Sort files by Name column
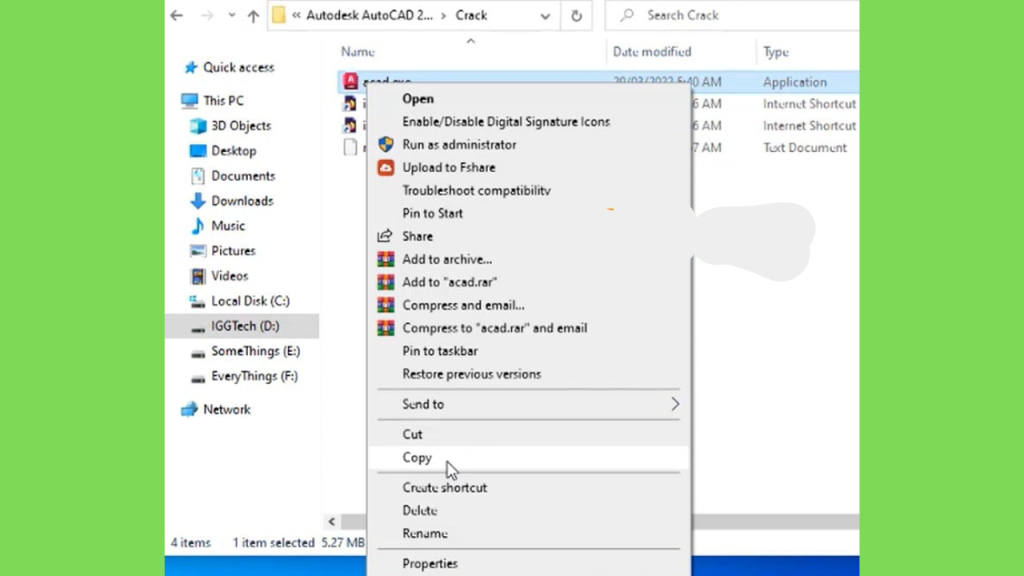The image size is (1024, 576). point(358,52)
